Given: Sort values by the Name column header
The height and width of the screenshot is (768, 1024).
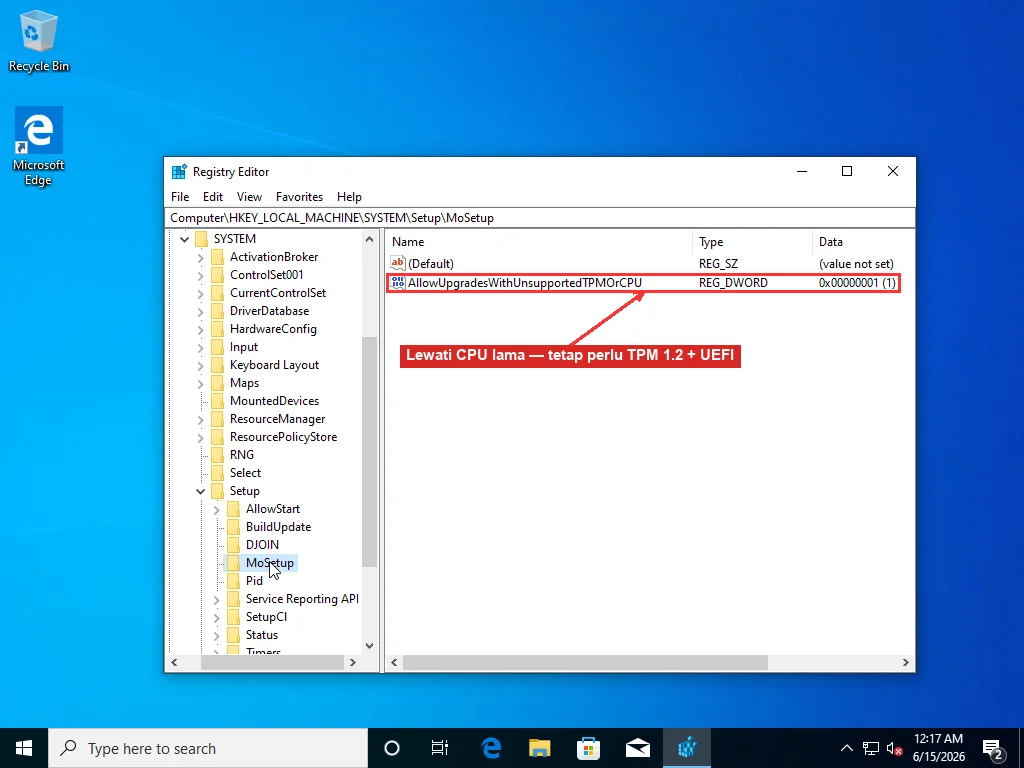Looking at the screenshot, I should [x=539, y=242].
